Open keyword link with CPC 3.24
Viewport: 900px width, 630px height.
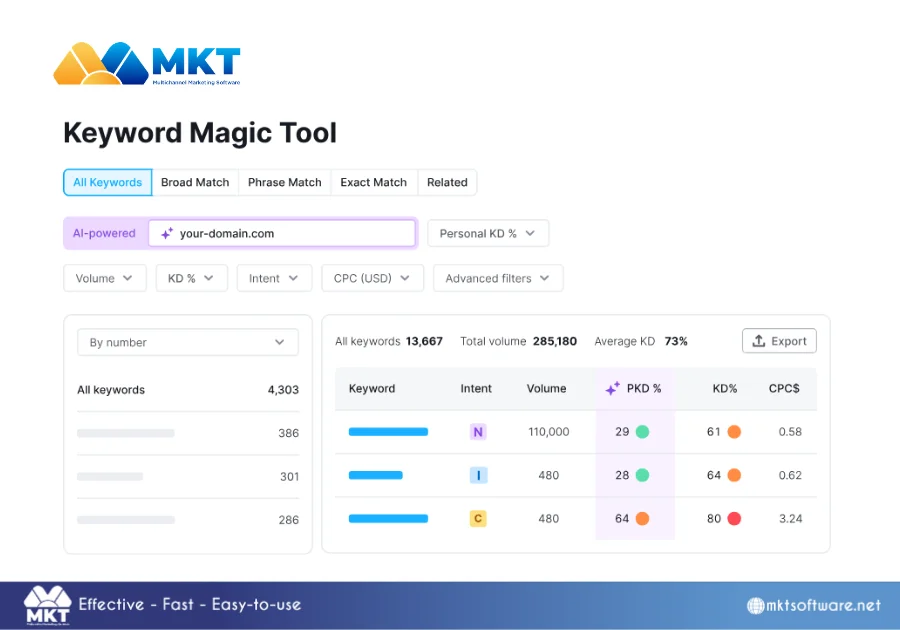pos(388,519)
